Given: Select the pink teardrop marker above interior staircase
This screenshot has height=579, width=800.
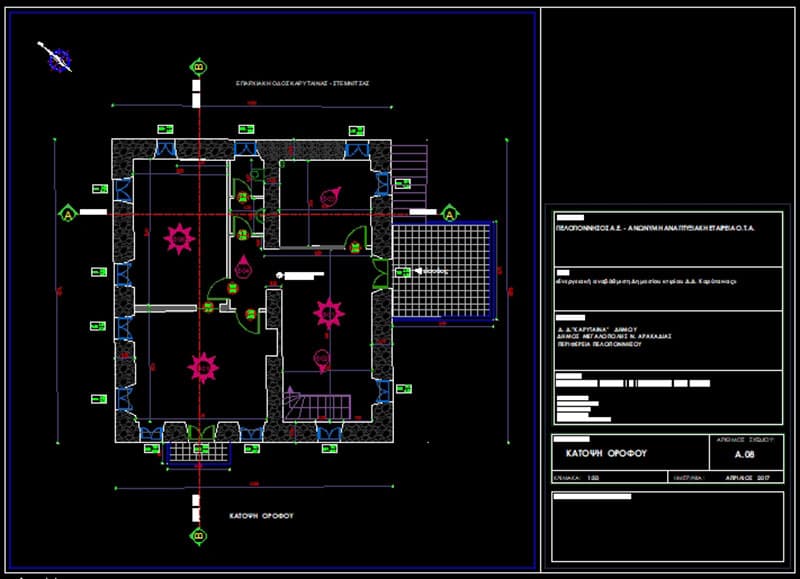Looking at the screenshot, I should (x=321, y=361).
